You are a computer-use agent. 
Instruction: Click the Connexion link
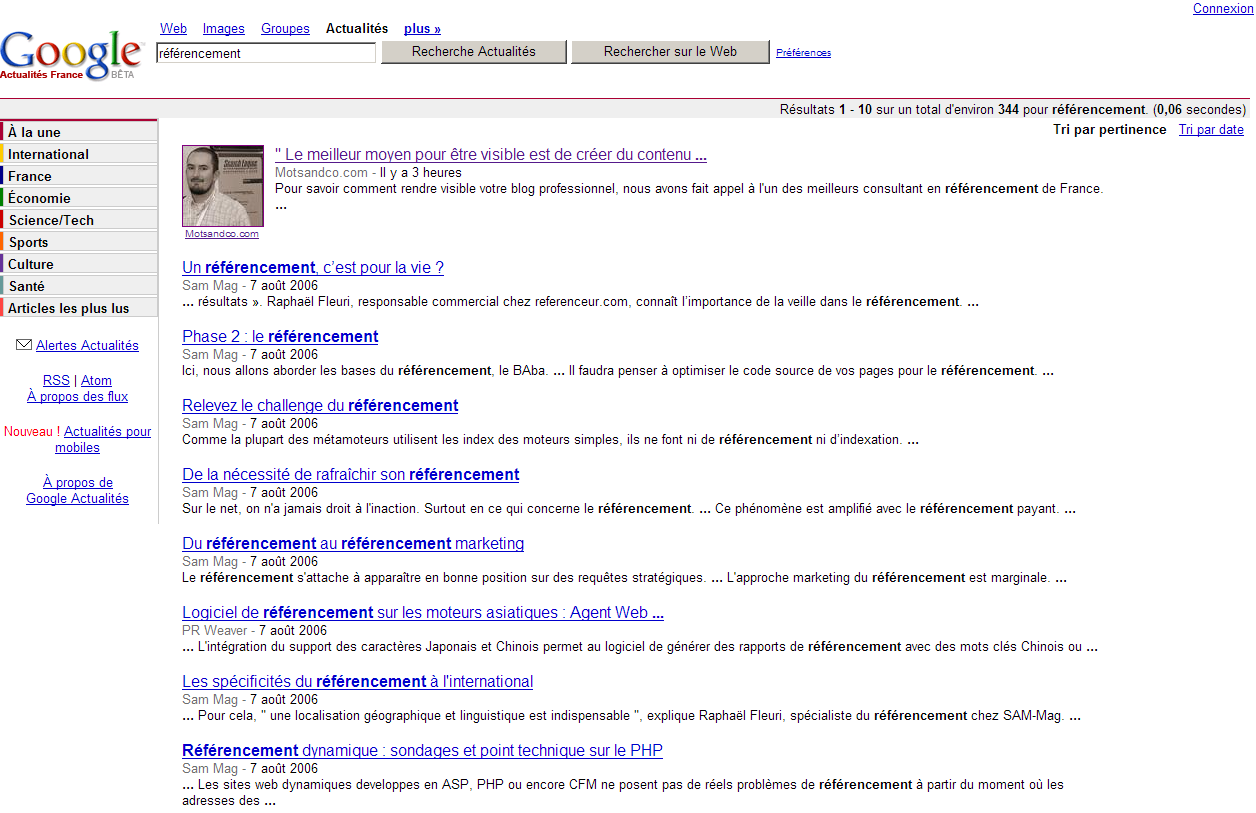tap(1223, 8)
